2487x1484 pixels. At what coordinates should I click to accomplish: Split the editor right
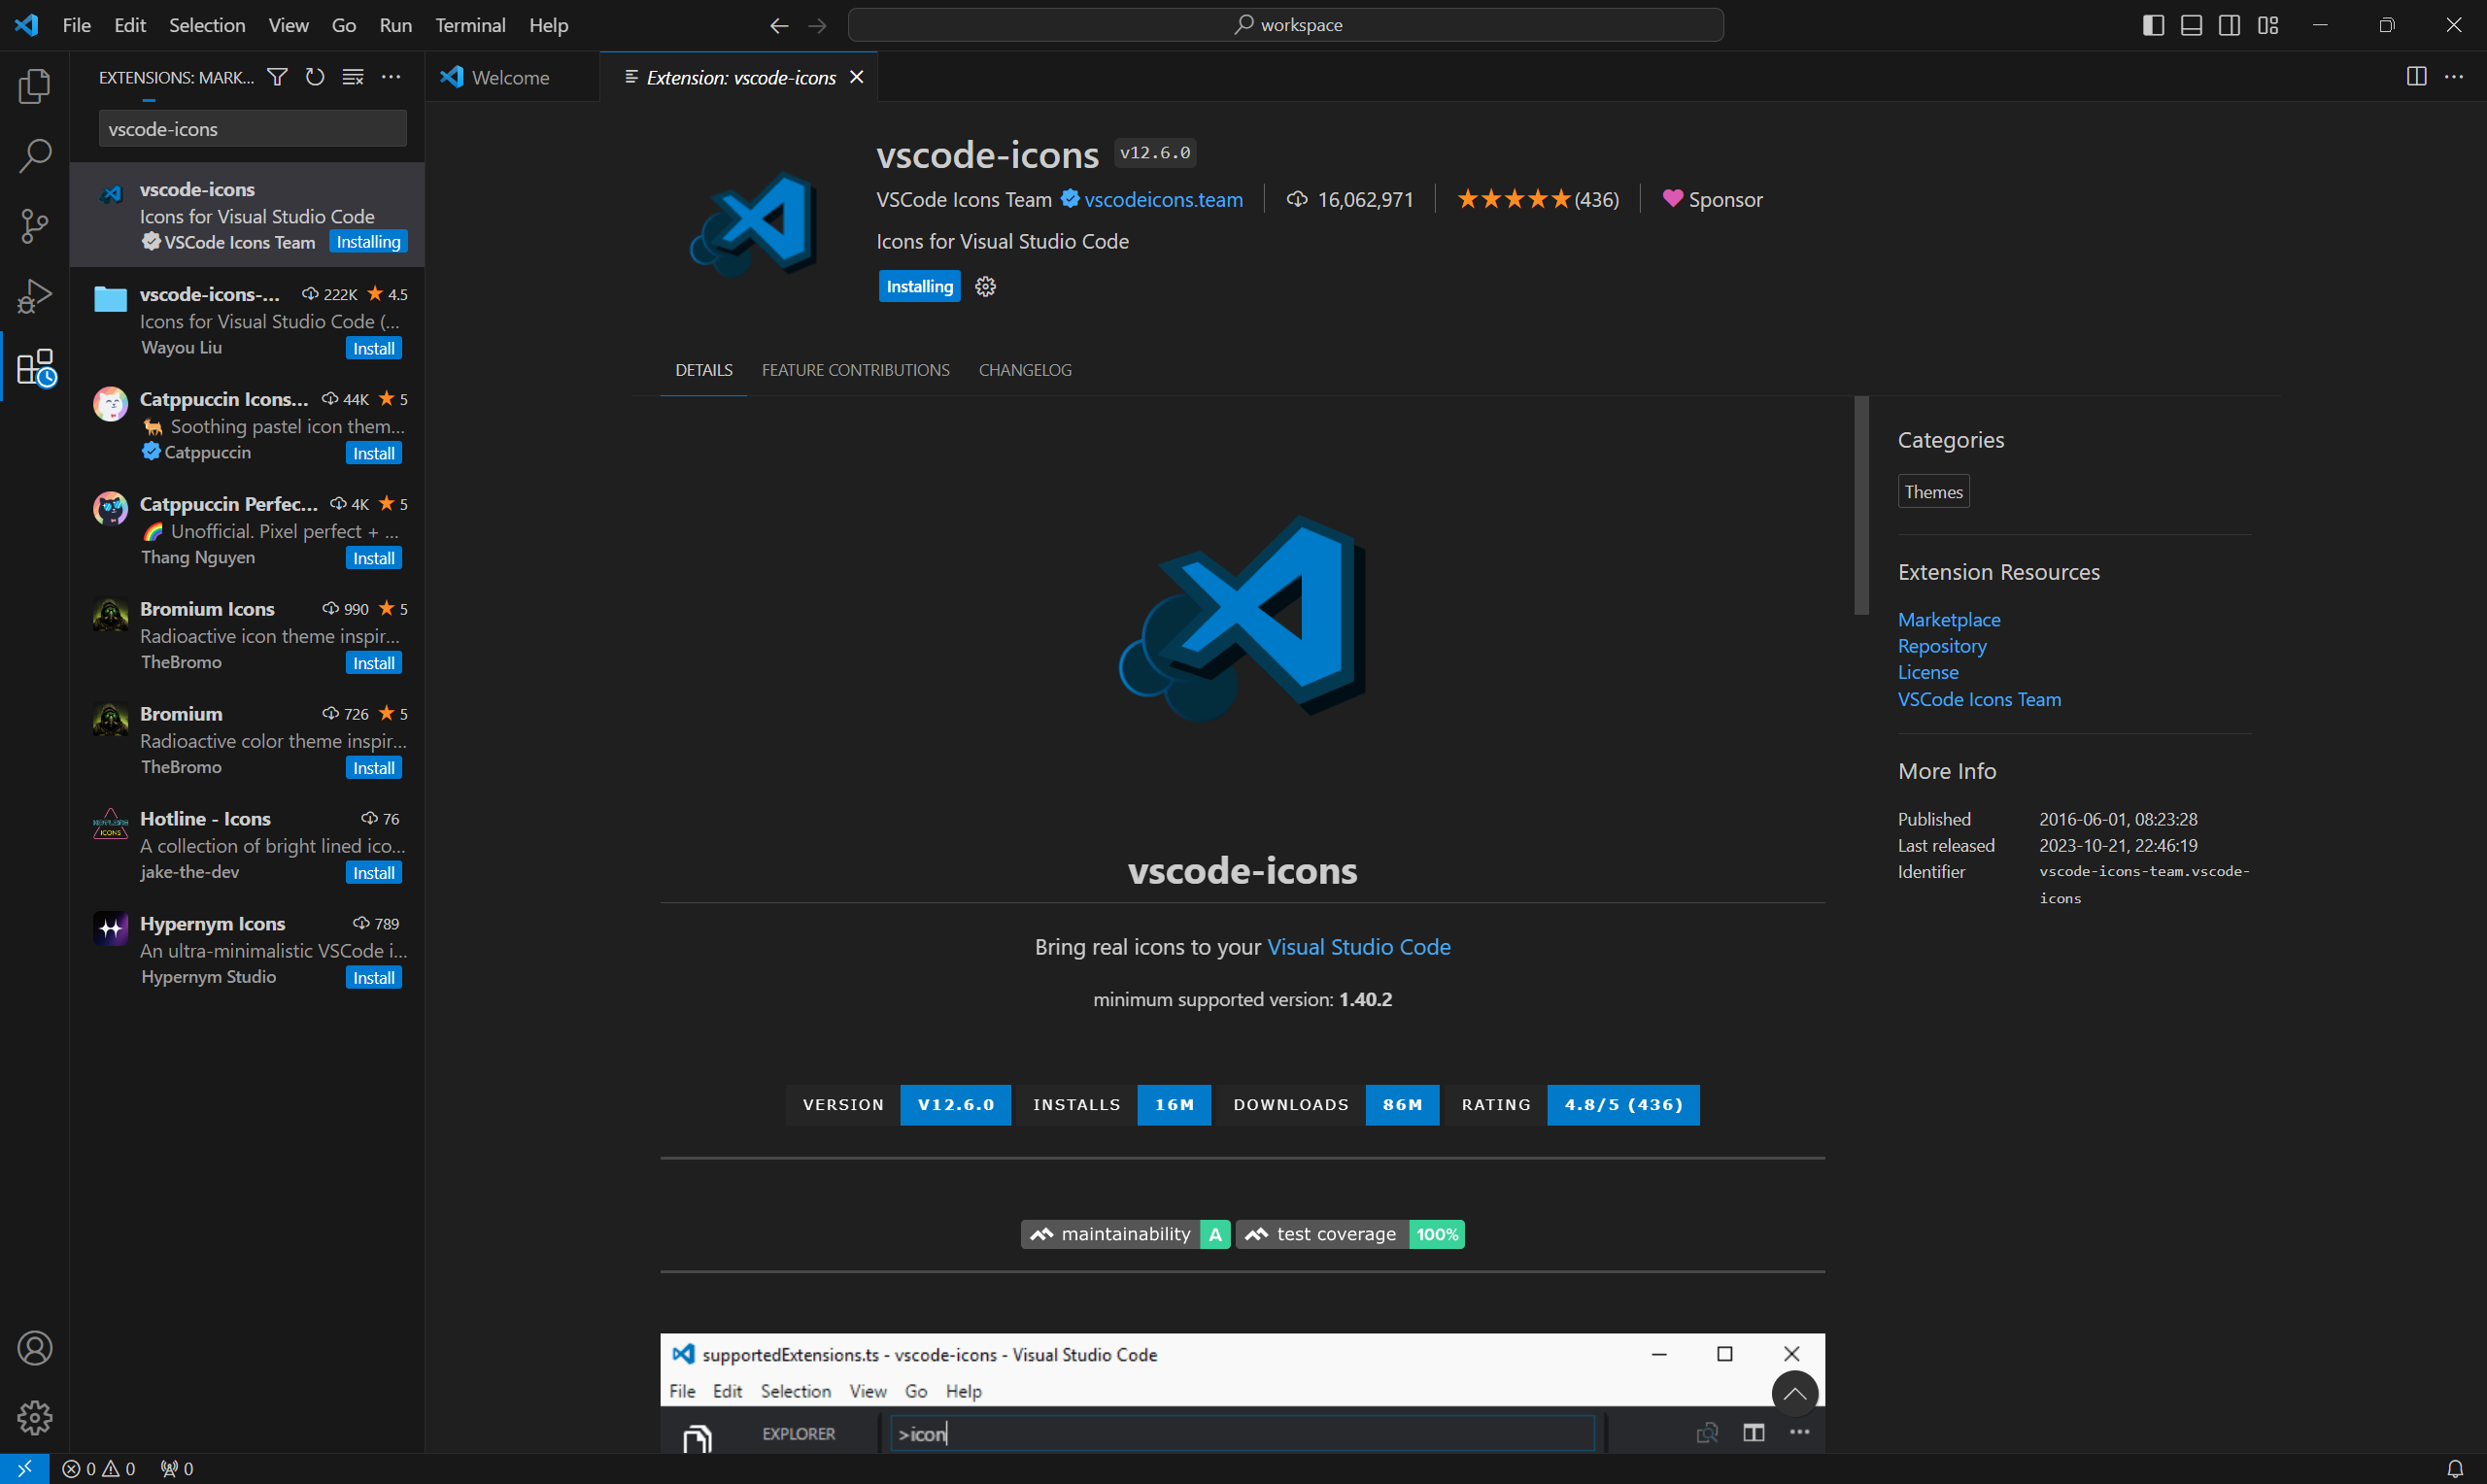click(2416, 77)
